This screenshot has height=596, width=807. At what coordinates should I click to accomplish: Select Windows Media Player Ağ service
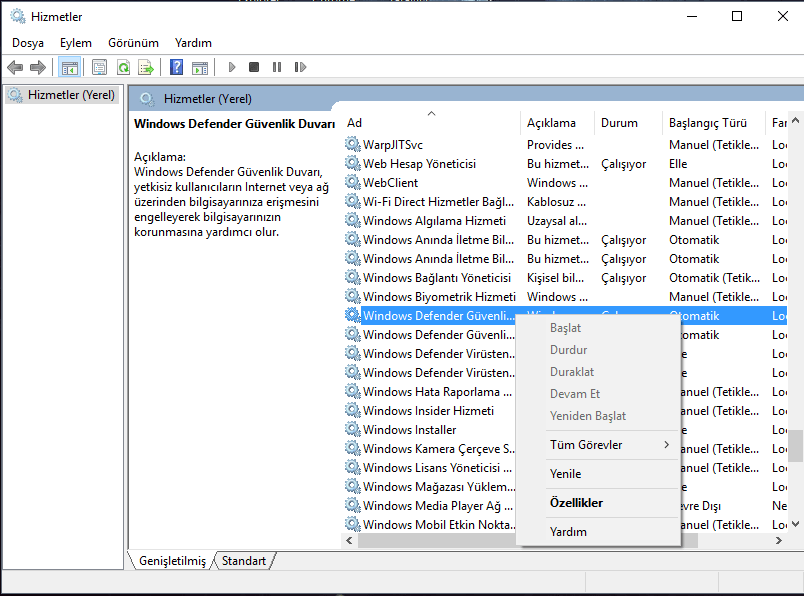(438, 506)
